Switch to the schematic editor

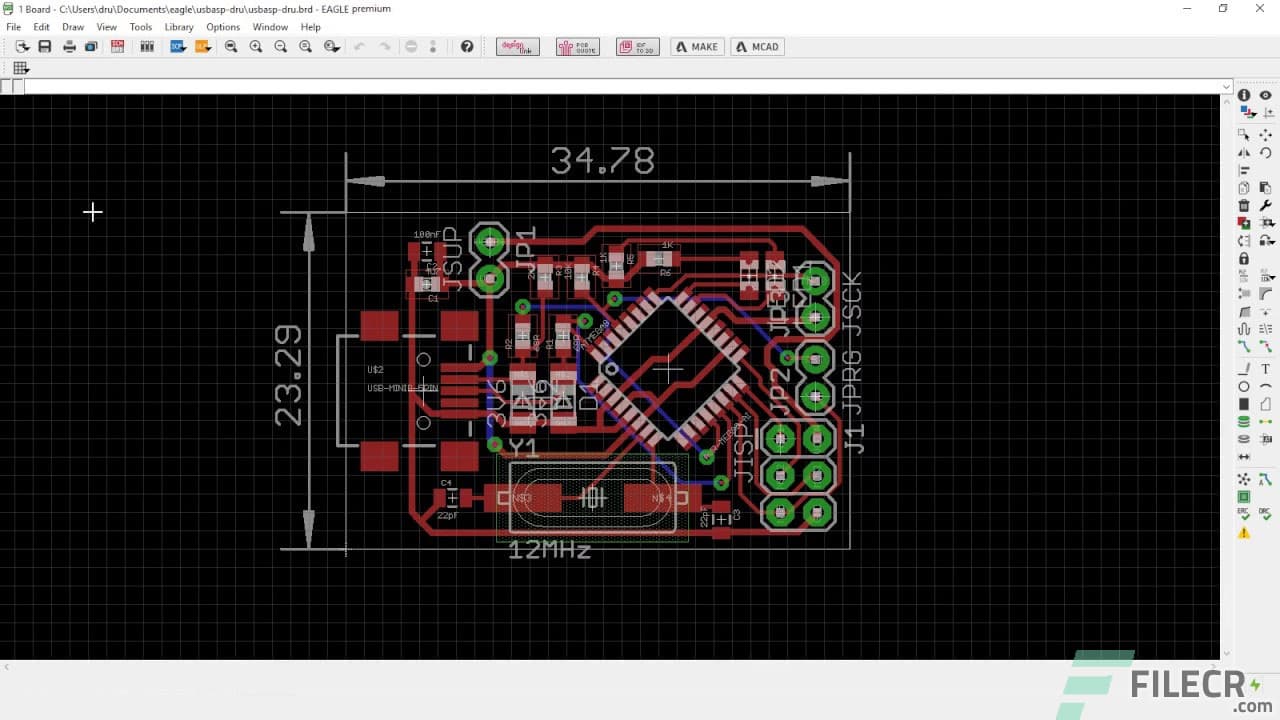(117, 46)
